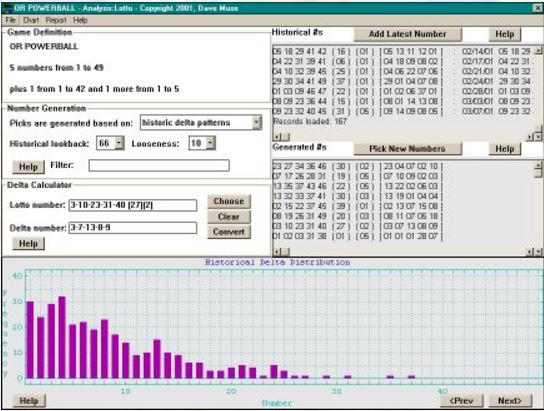Image resolution: width=544 pixels, height=411 pixels.
Task: Click the Choose button
Action: pyautogui.click(x=229, y=201)
